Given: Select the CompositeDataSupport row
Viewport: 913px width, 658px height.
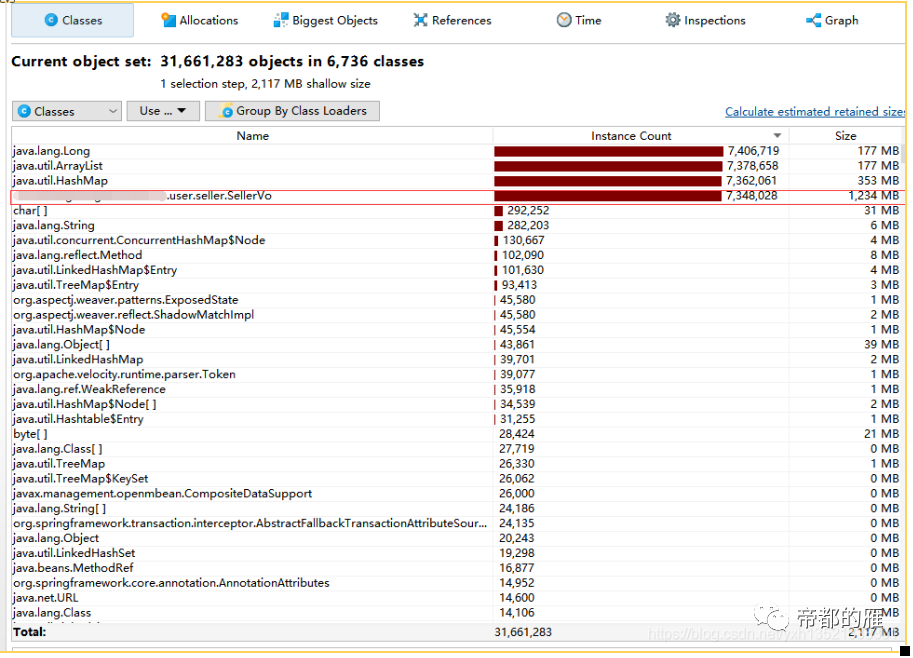Looking at the screenshot, I should pos(456,494).
